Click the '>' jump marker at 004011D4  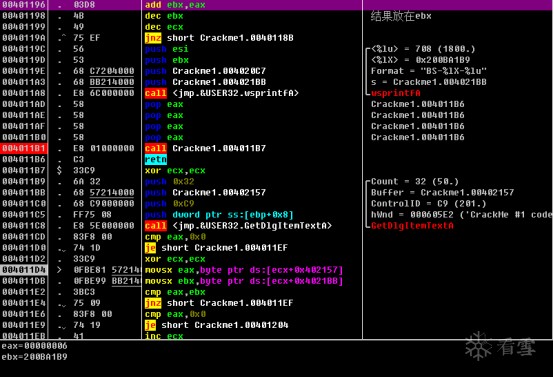pyautogui.click(x=59, y=270)
